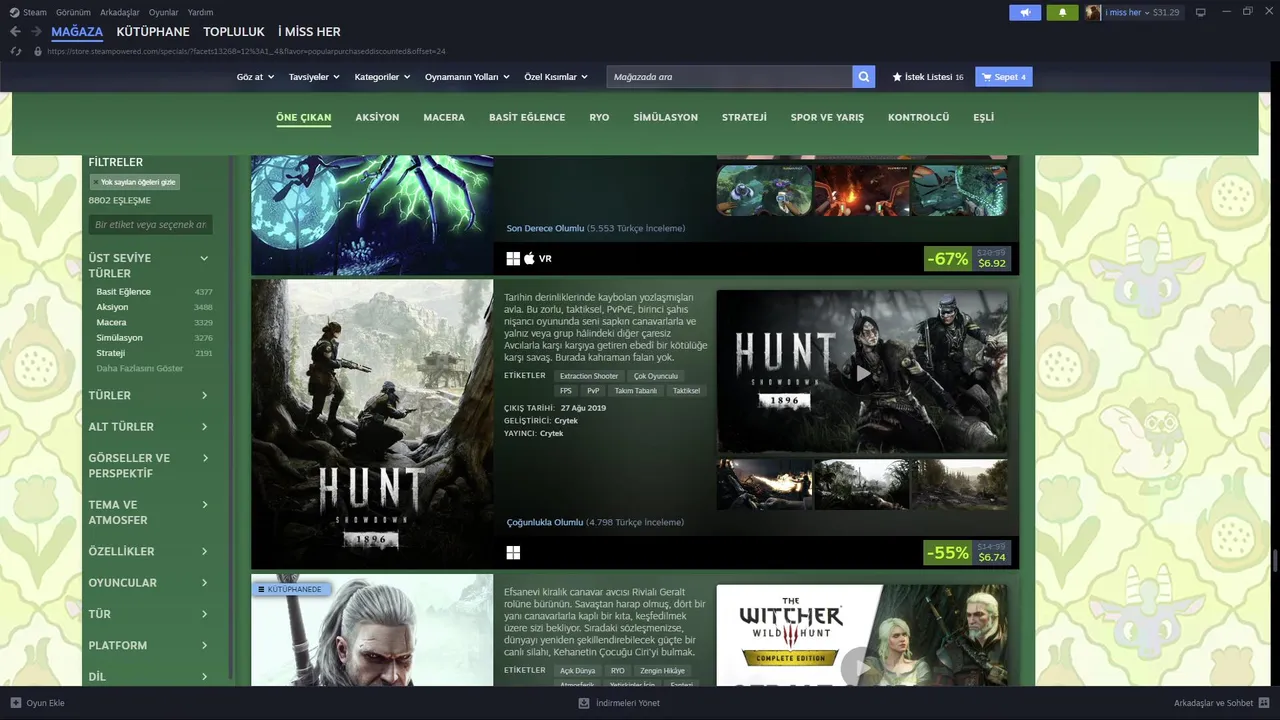Expand the Kategoriler dropdown
This screenshot has height=720, width=1280.
382,77
